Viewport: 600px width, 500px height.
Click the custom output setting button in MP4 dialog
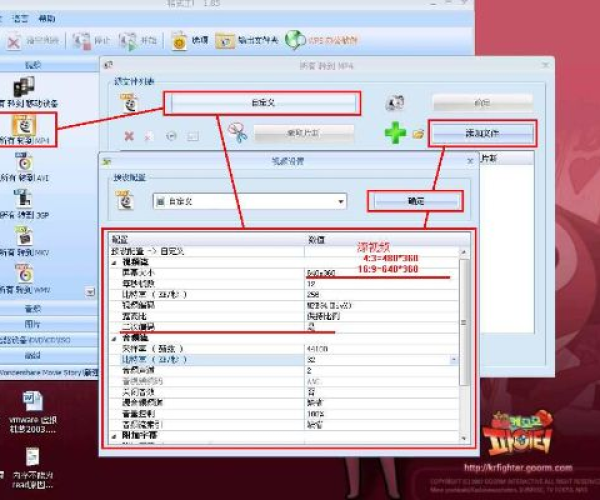263,103
